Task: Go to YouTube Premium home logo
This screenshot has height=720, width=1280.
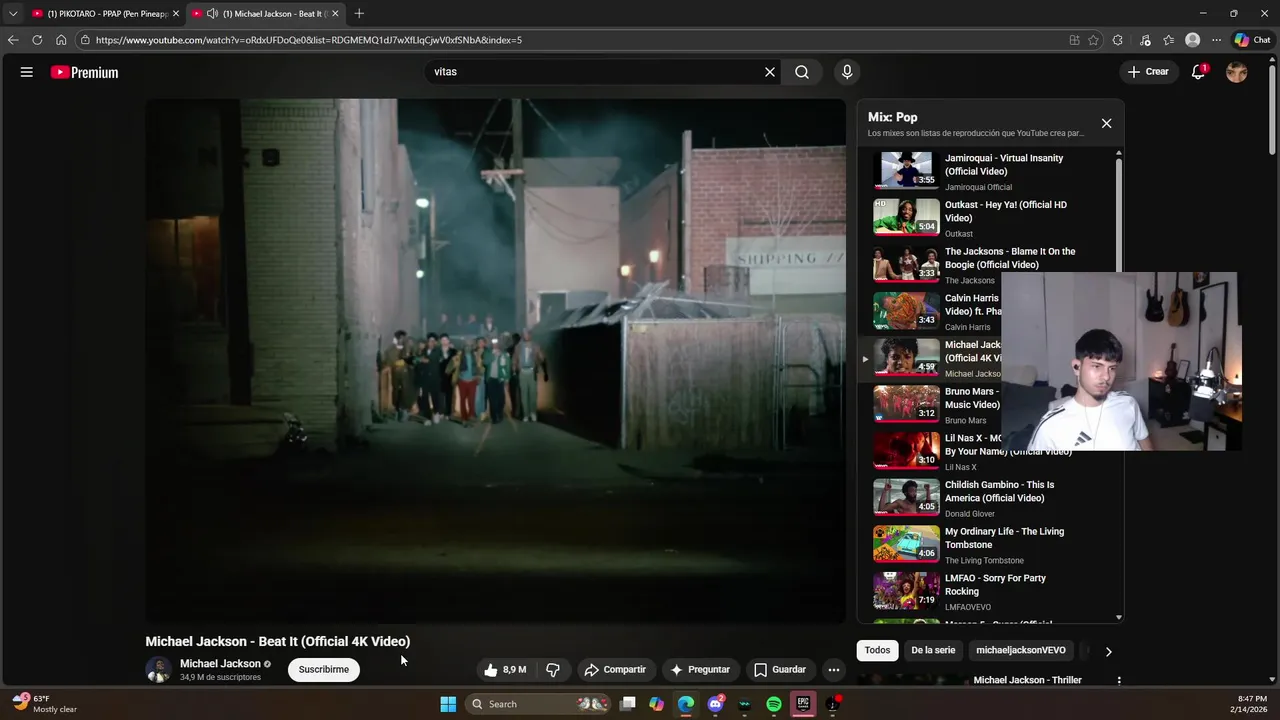Action: (x=85, y=72)
